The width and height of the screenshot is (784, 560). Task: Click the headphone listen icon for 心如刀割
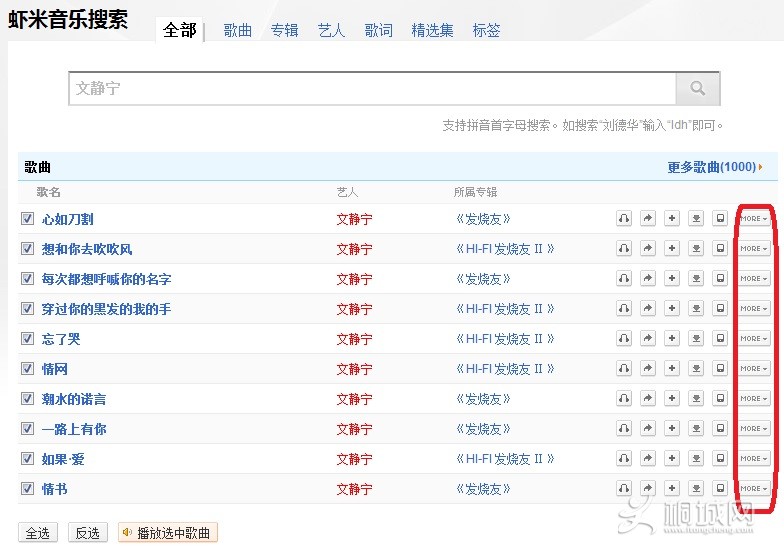point(624,219)
